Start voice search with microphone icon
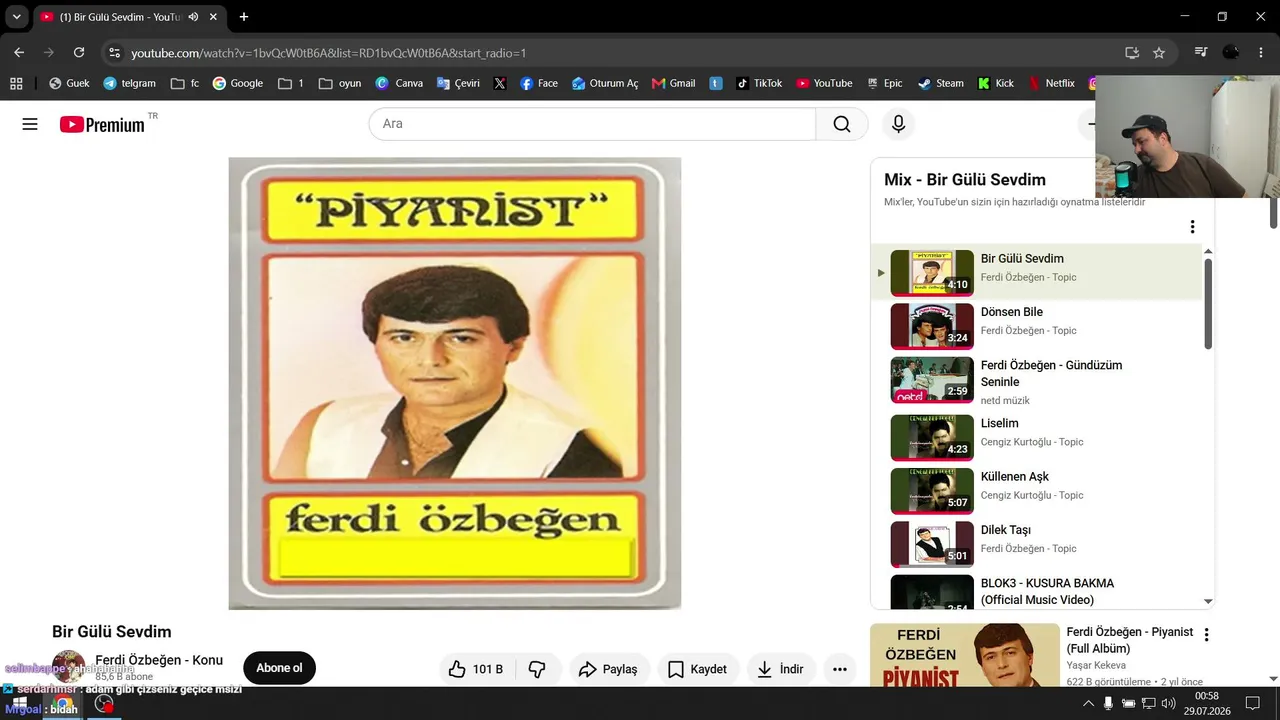The width and height of the screenshot is (1280, 720). [x=898, y=124]
